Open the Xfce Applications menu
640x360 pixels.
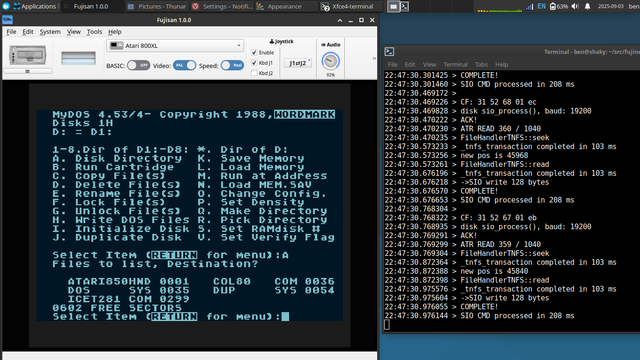click(x=34, y=6)
